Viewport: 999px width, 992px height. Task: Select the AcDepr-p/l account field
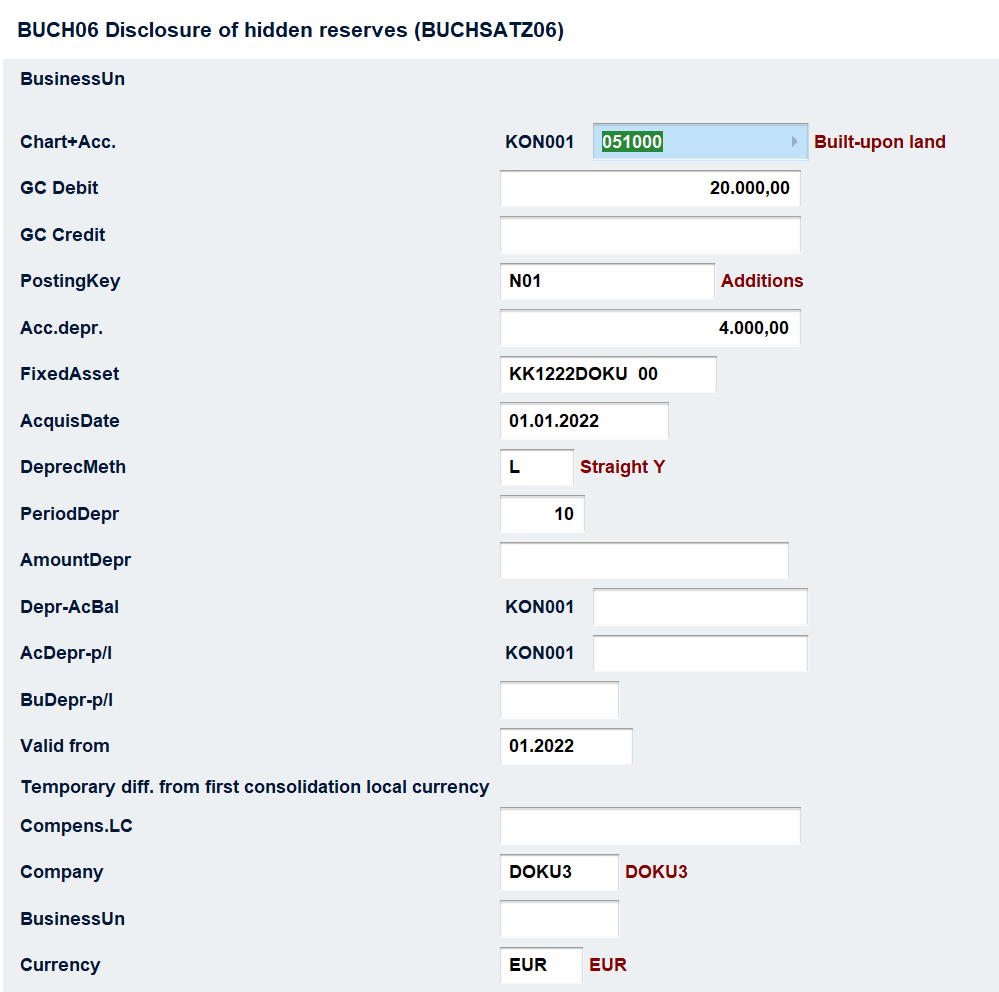[700, 653]
